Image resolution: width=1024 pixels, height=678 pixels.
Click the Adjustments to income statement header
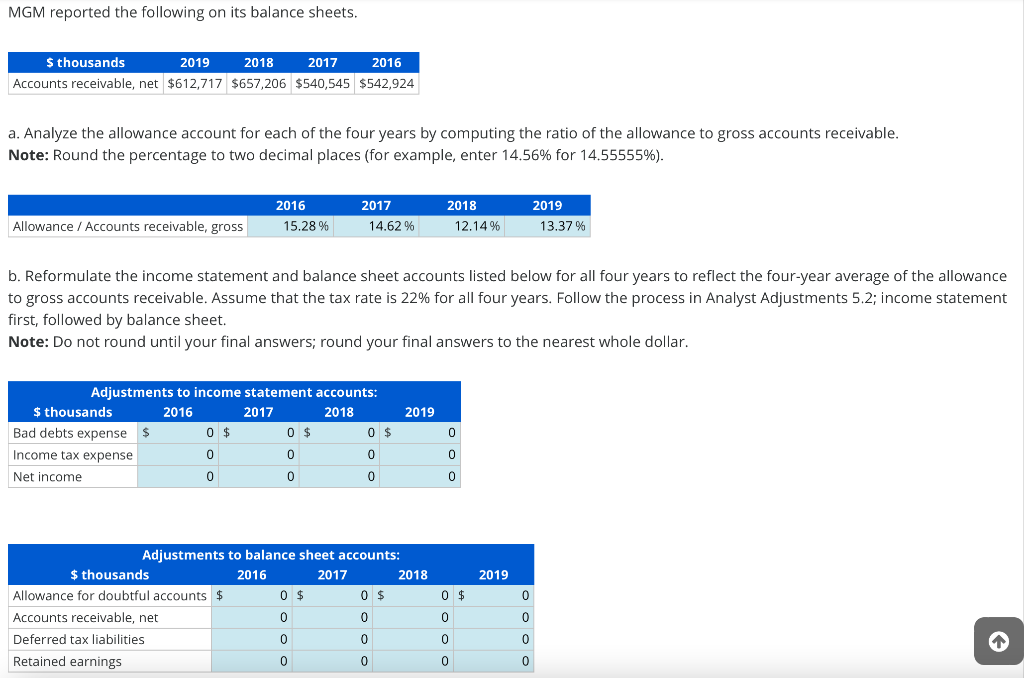[x=234, y=392]
